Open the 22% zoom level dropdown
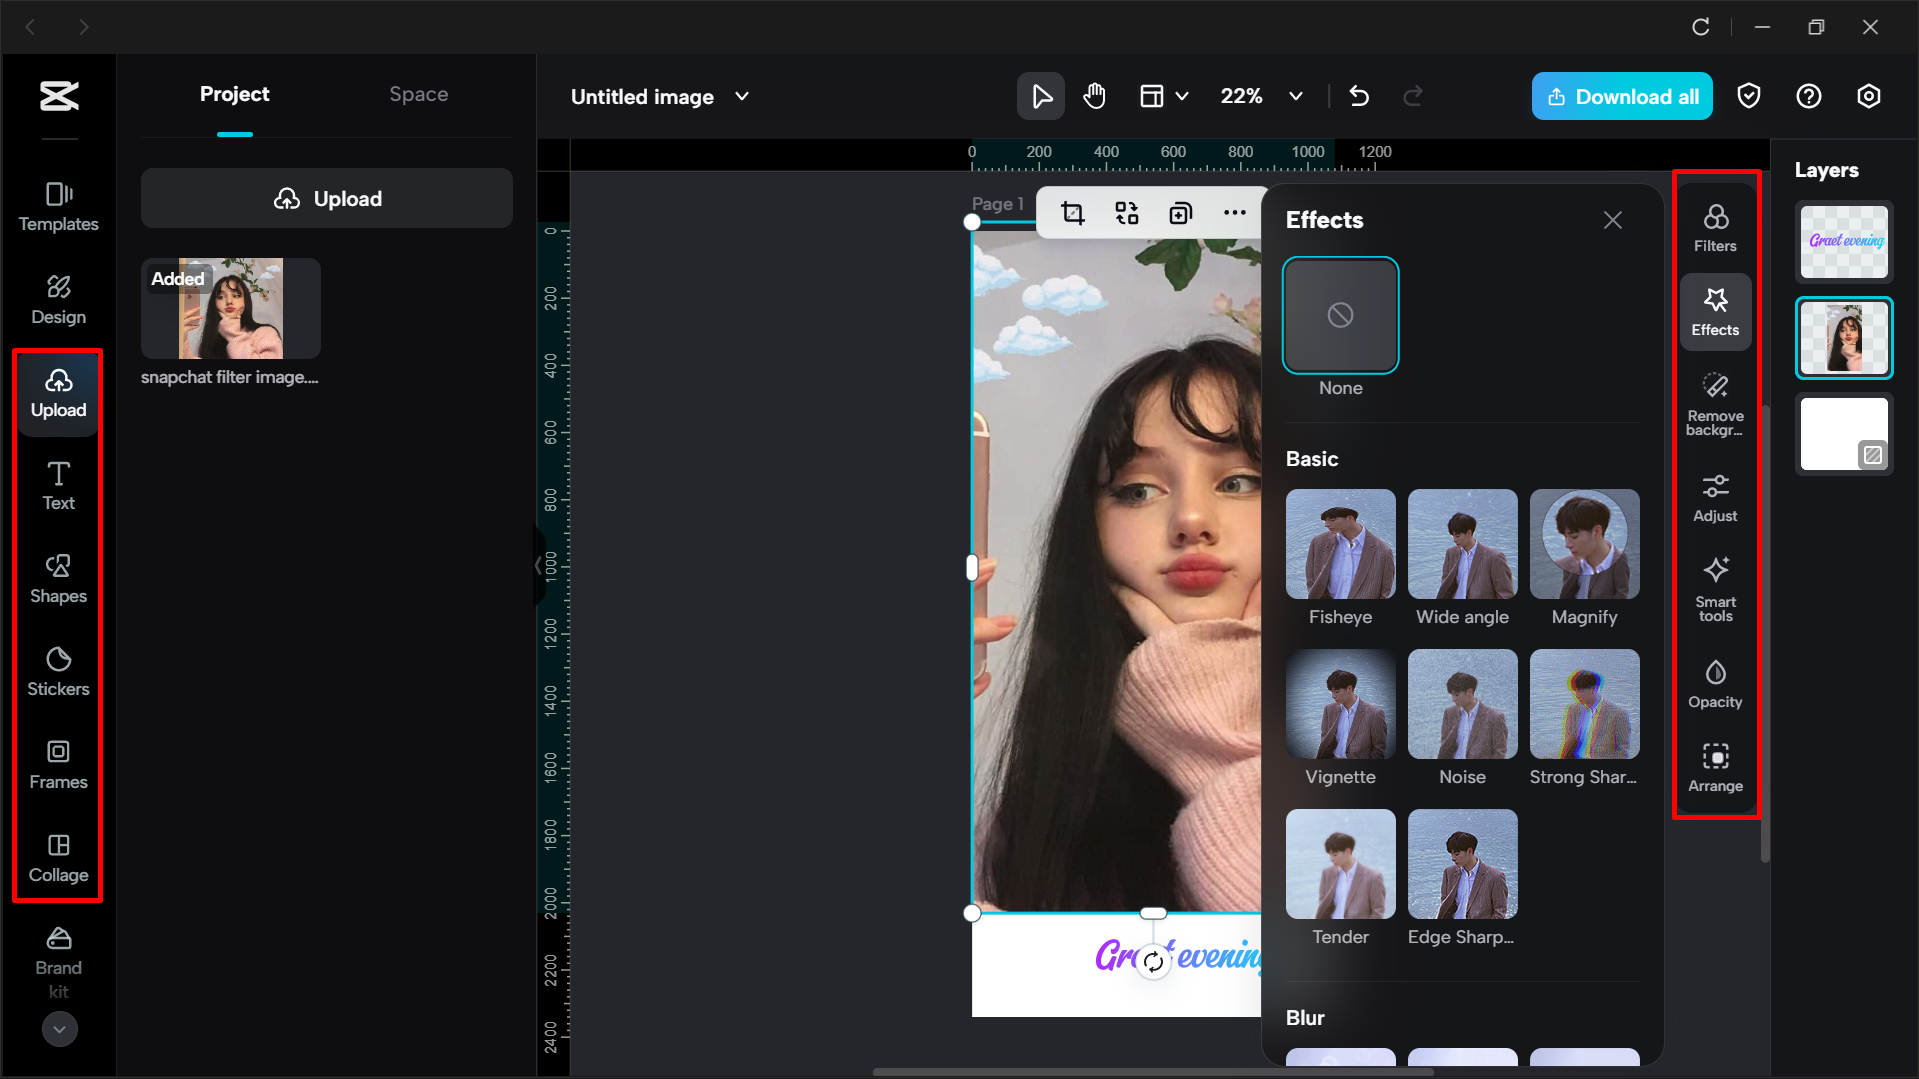The width and height of the screenshot is (1919, 1079). 1296,96
